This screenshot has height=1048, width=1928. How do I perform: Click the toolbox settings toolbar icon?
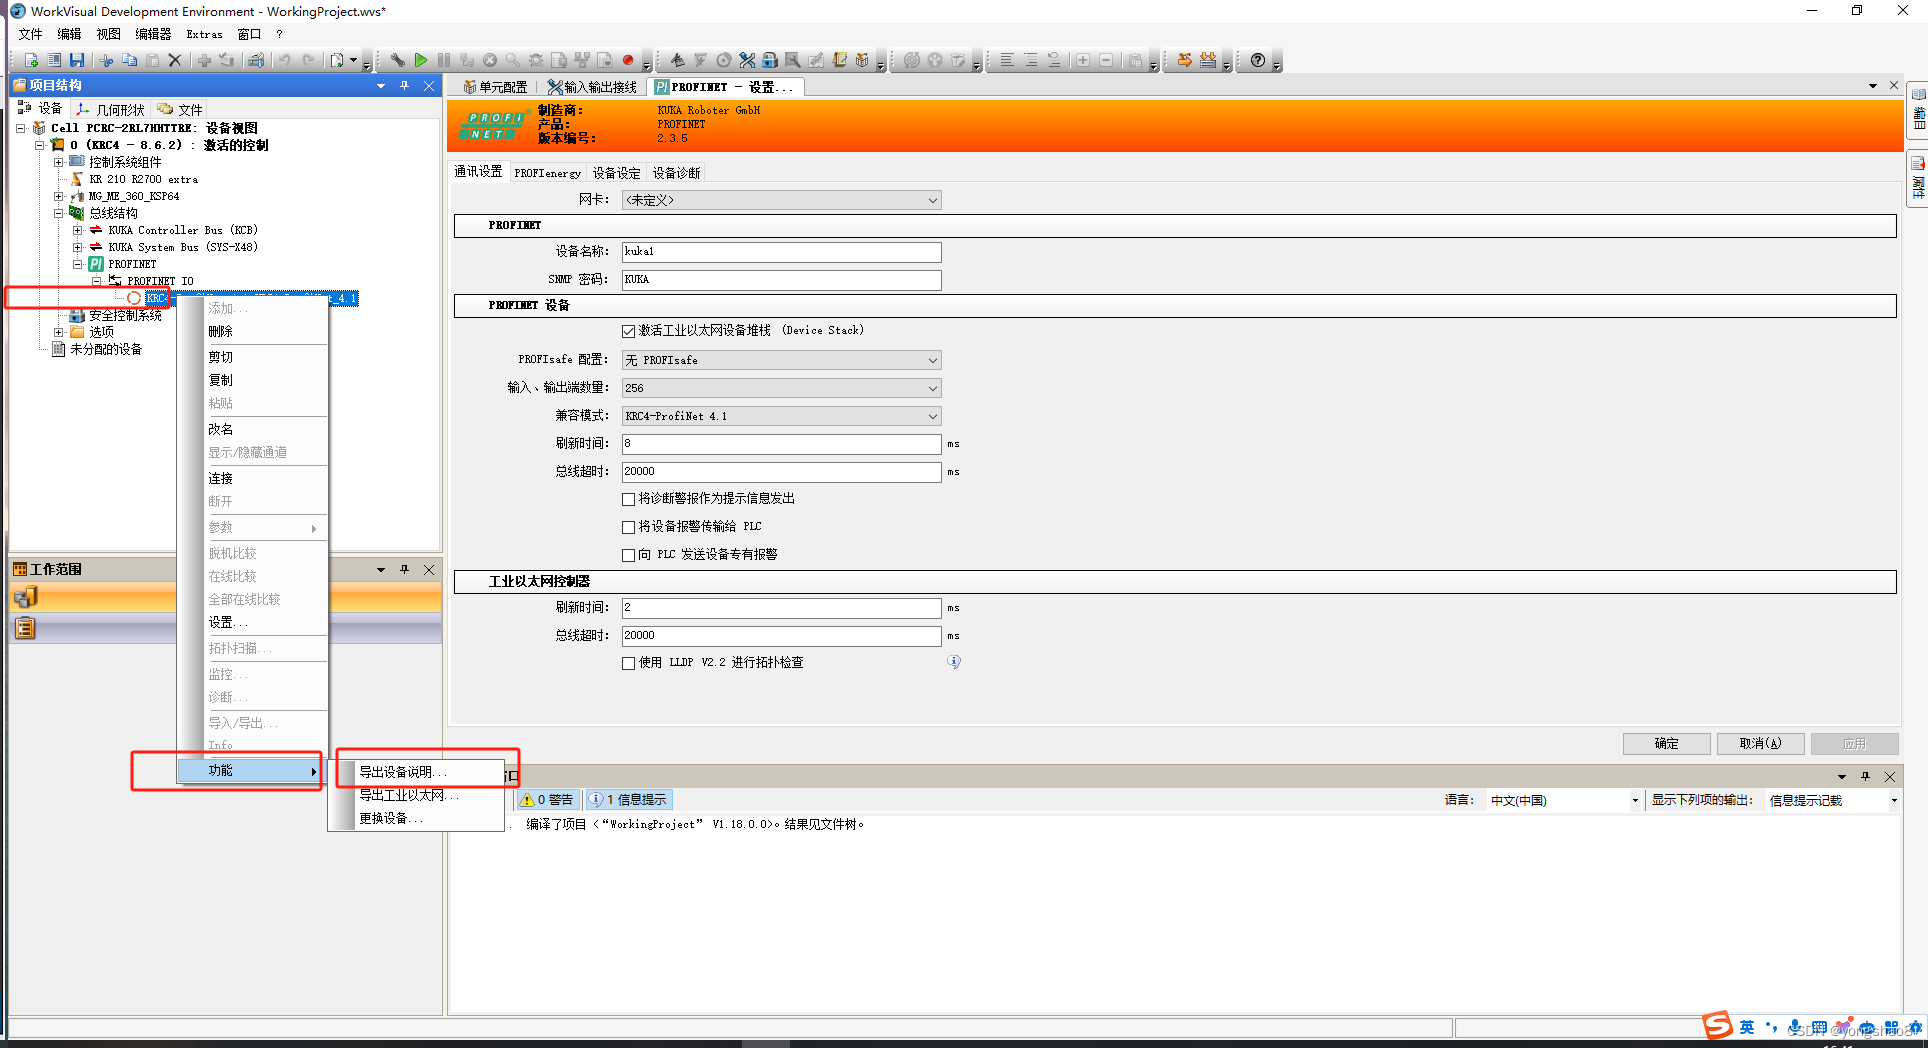(255, 60)
